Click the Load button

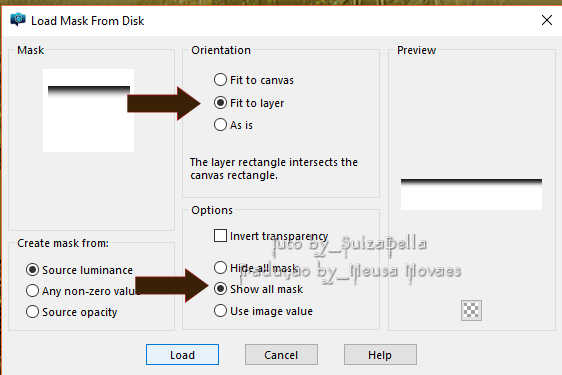point(182,355)
